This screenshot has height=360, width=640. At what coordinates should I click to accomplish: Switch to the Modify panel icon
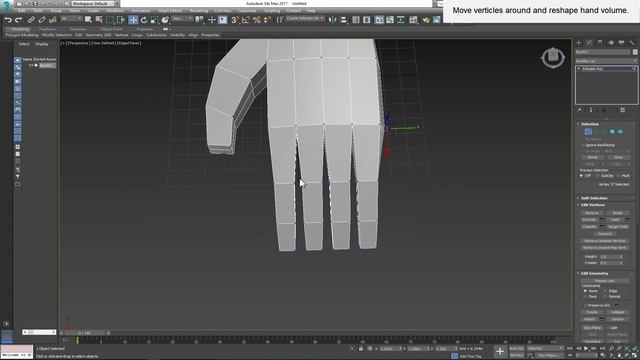589,42
